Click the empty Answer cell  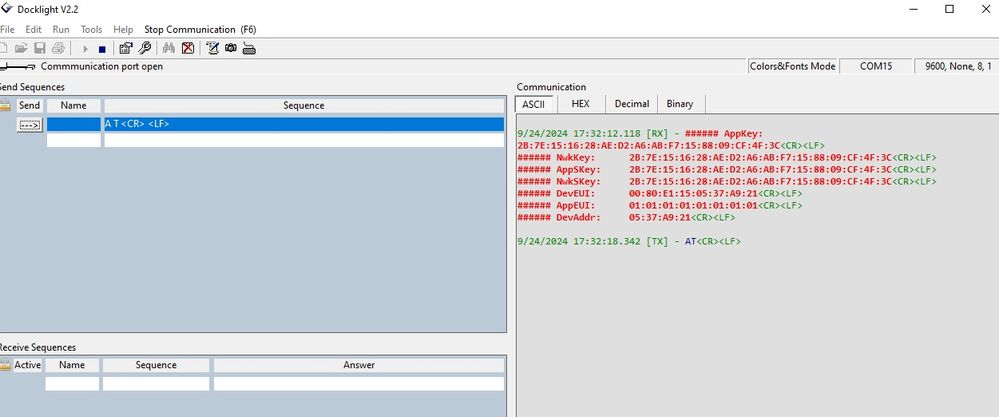pyautogui.click(x=359, y=384)
